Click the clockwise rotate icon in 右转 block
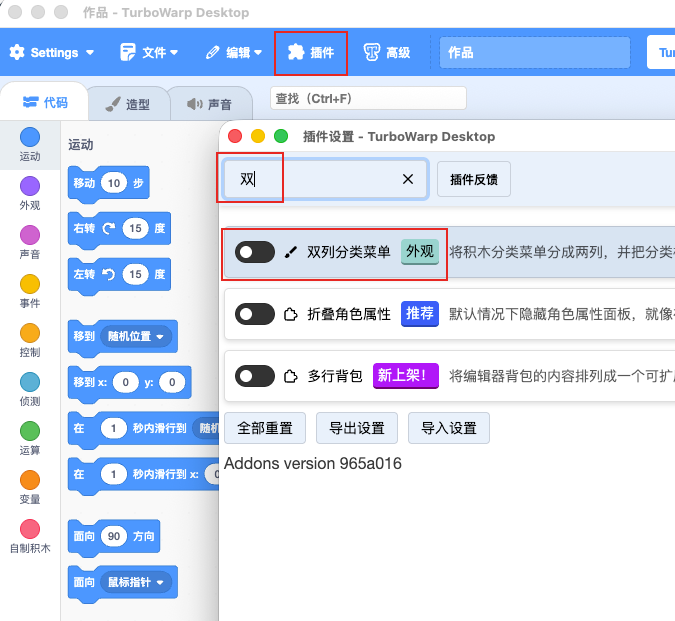 tap(109, 229)
